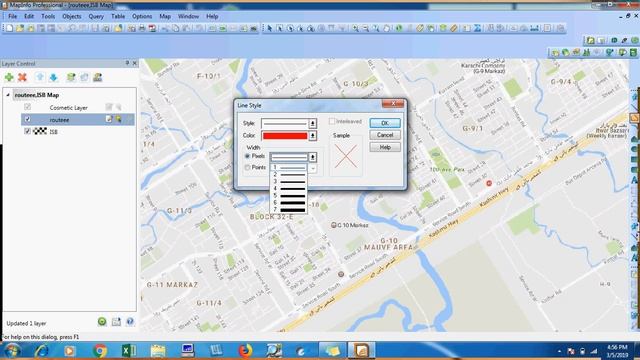Toggle the Pixels width dropdown arrow
This screenshot has width=640, height=360.
pos(313,157)
